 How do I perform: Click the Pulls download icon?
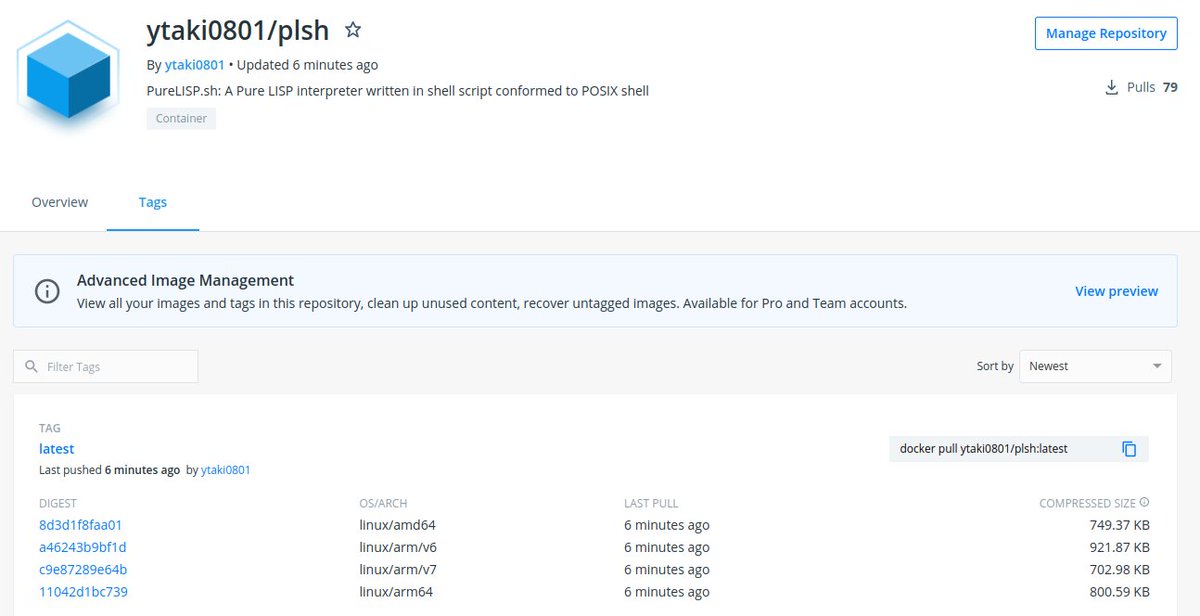pyautogui.click(x=1111, y=87)
